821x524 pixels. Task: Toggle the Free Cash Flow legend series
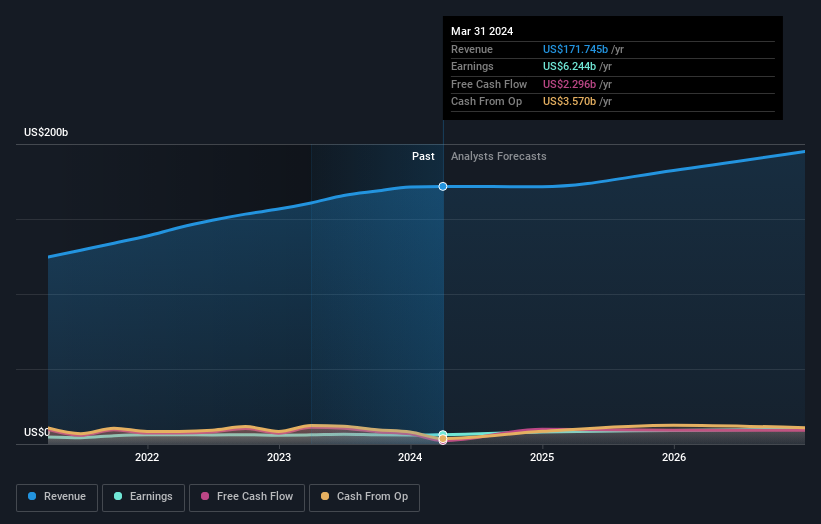[247, 497]
